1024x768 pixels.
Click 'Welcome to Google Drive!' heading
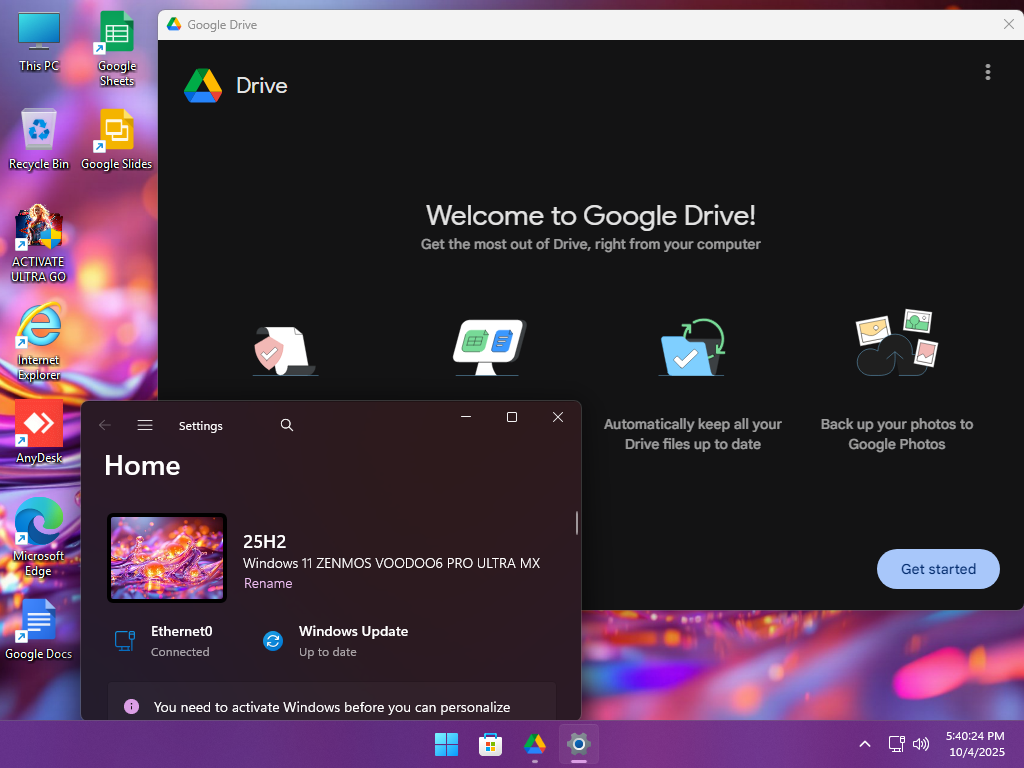point(590,216)
